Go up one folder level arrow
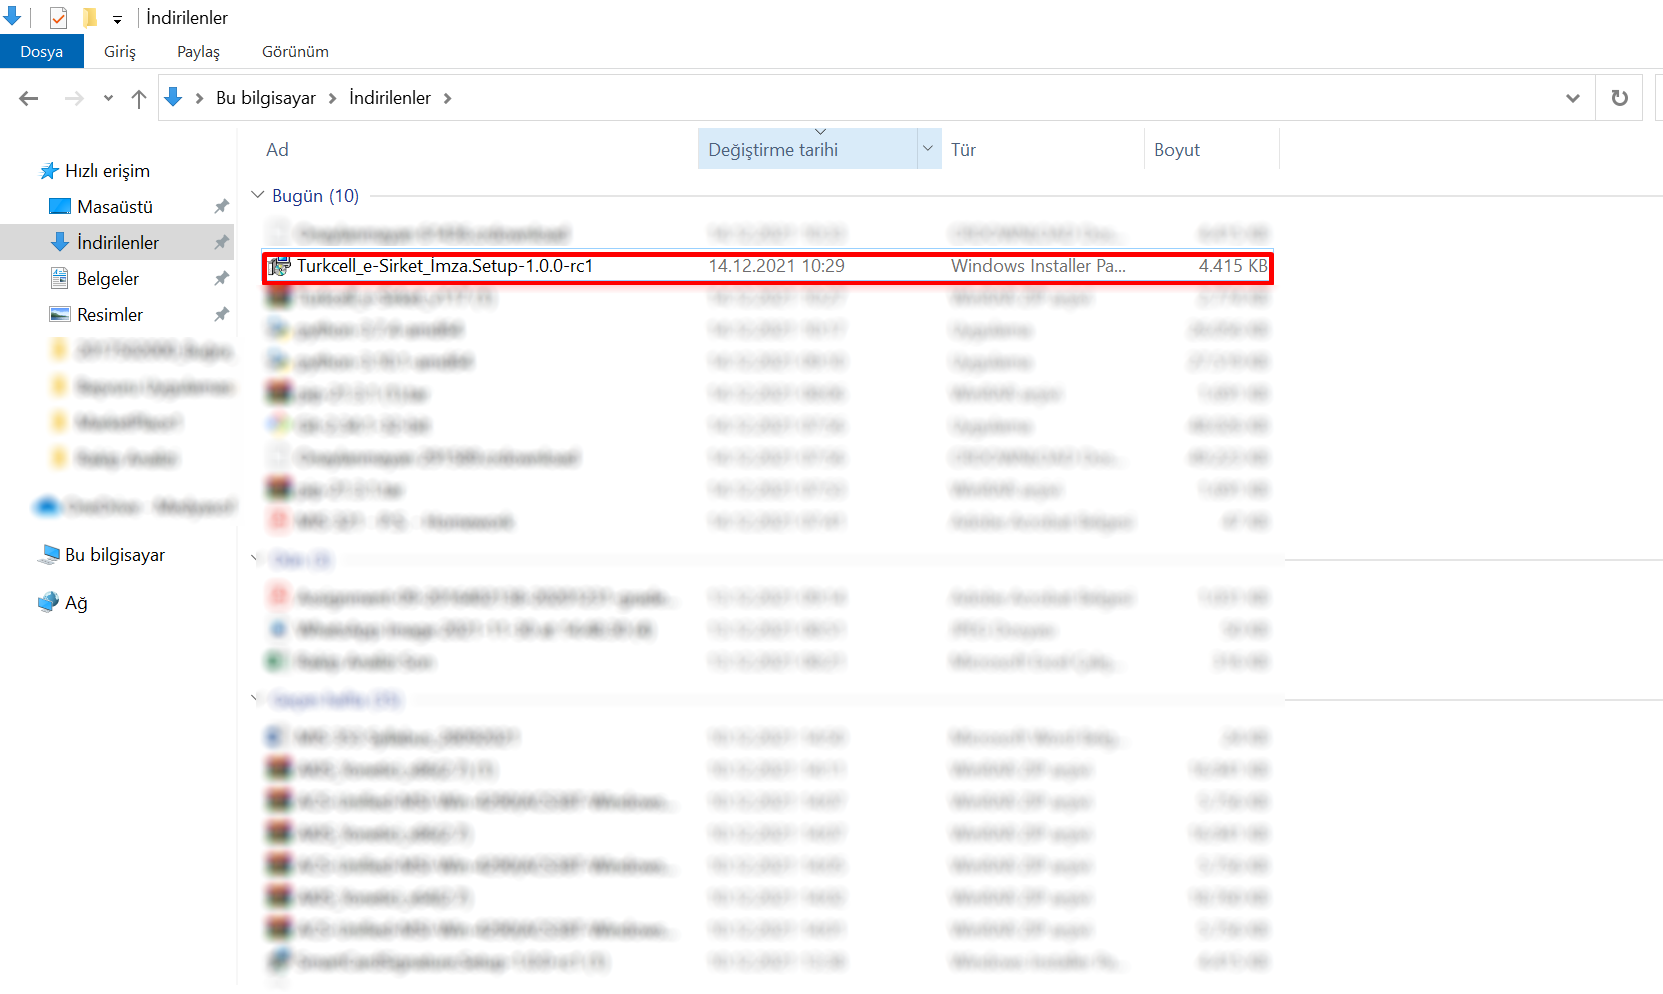This screenshot has width=1663, height=994. pyautogui.click(x=139, y=98)
